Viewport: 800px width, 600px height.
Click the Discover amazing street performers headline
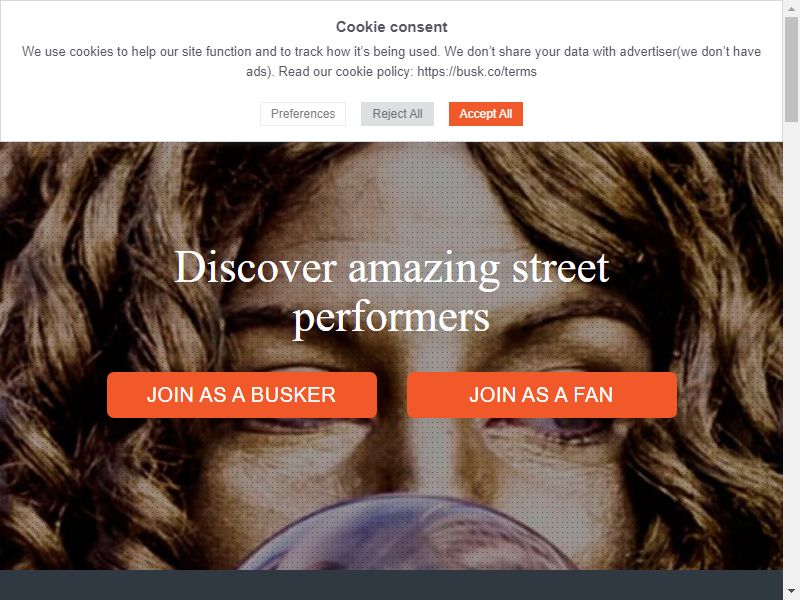pos(391,293)
